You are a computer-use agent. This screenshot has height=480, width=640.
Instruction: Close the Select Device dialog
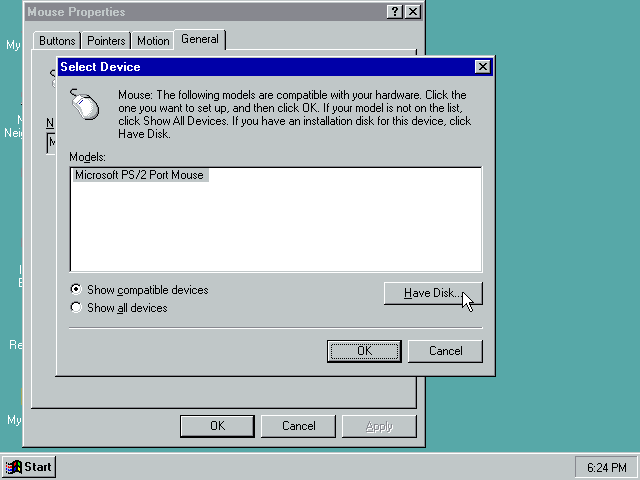pos(483,67)
